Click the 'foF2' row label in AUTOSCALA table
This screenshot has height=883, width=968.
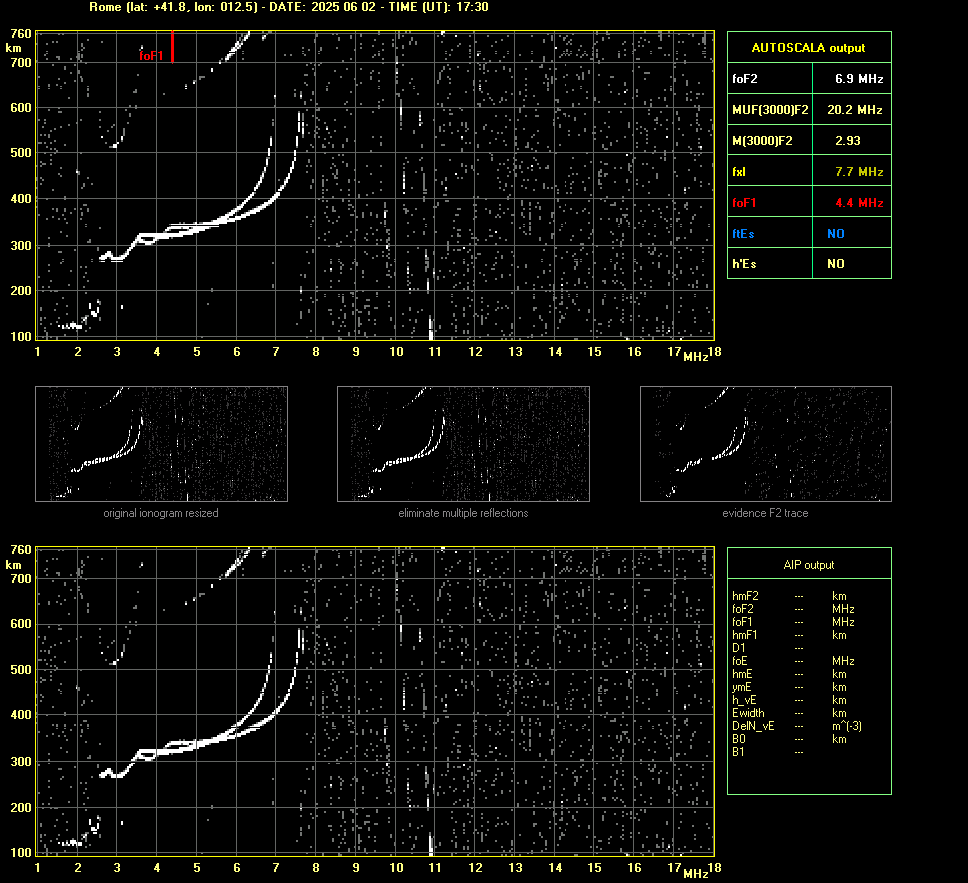pyautogui.click(x=745, y=78)
